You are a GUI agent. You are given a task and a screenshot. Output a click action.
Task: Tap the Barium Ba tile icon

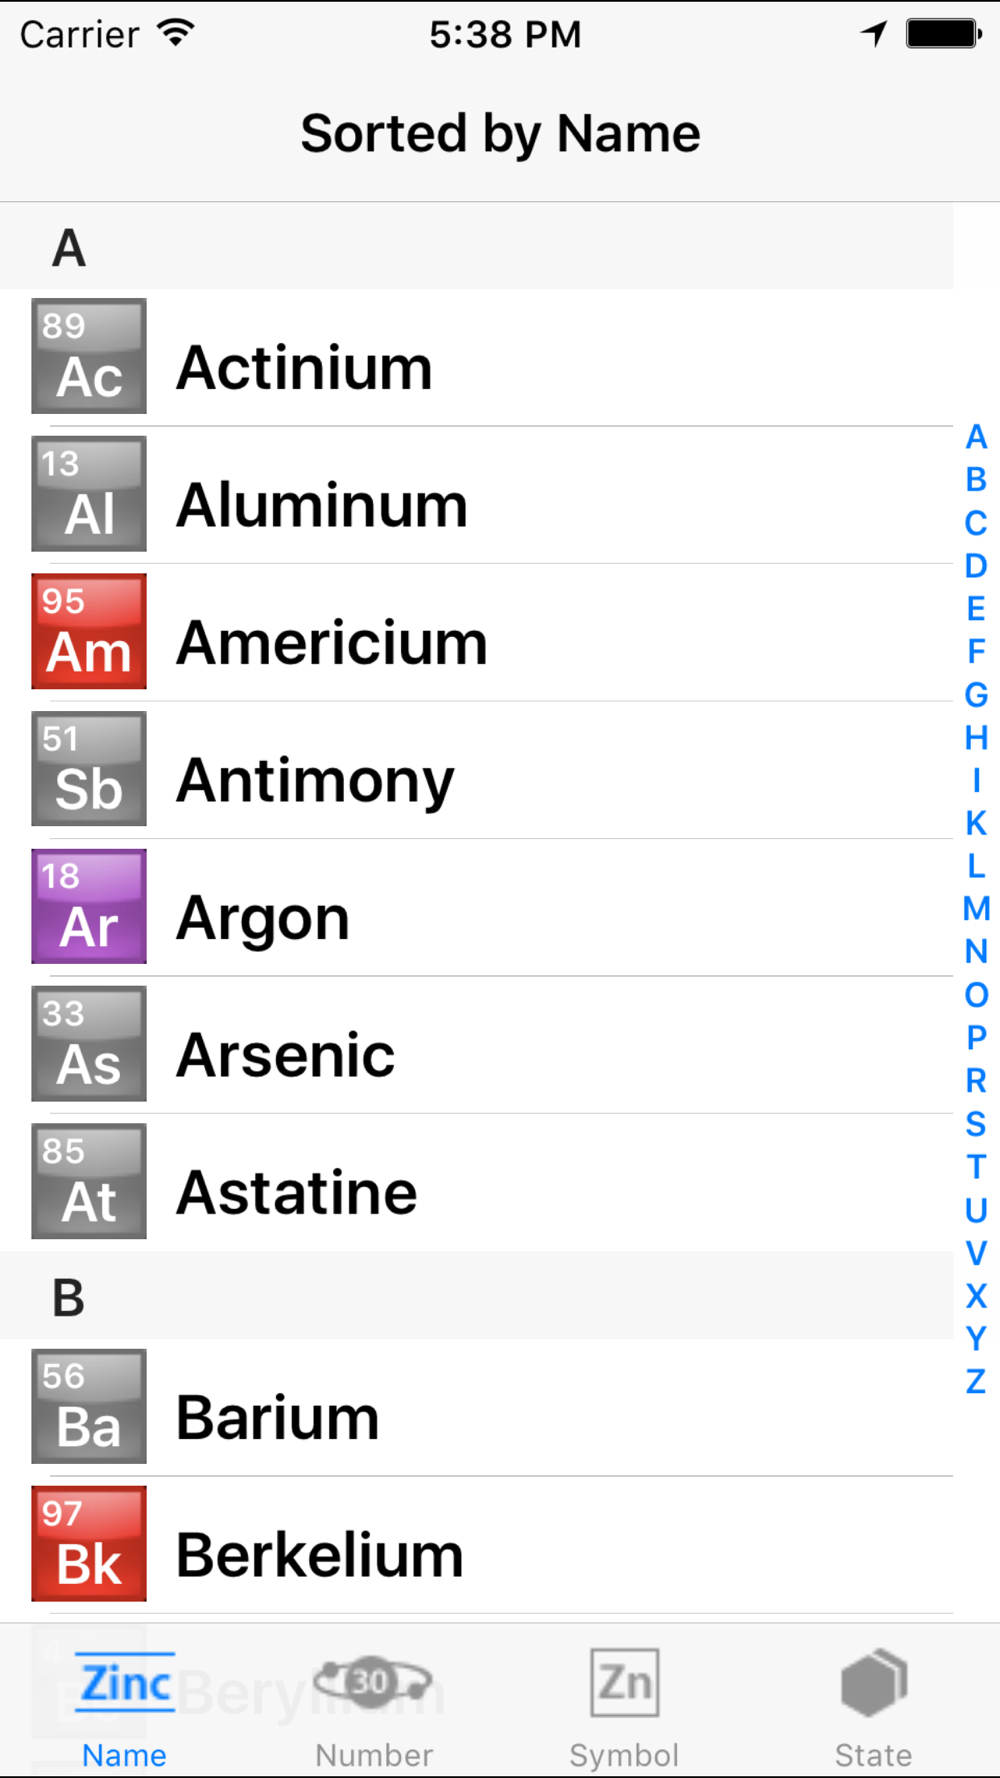tap(89, 1407)
